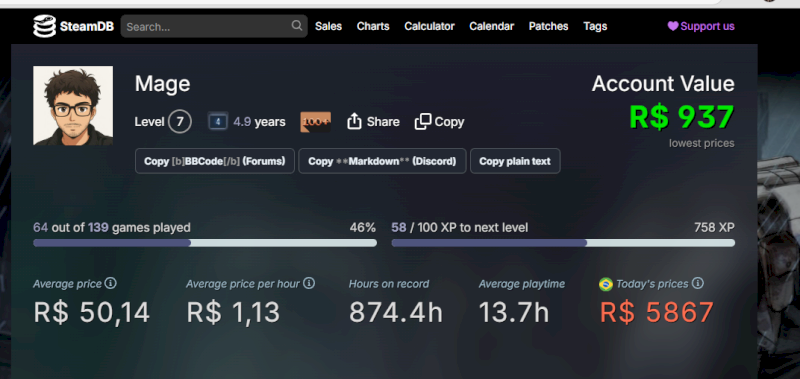Click the R$ 50,14 average price value

(x=92, y=313)
